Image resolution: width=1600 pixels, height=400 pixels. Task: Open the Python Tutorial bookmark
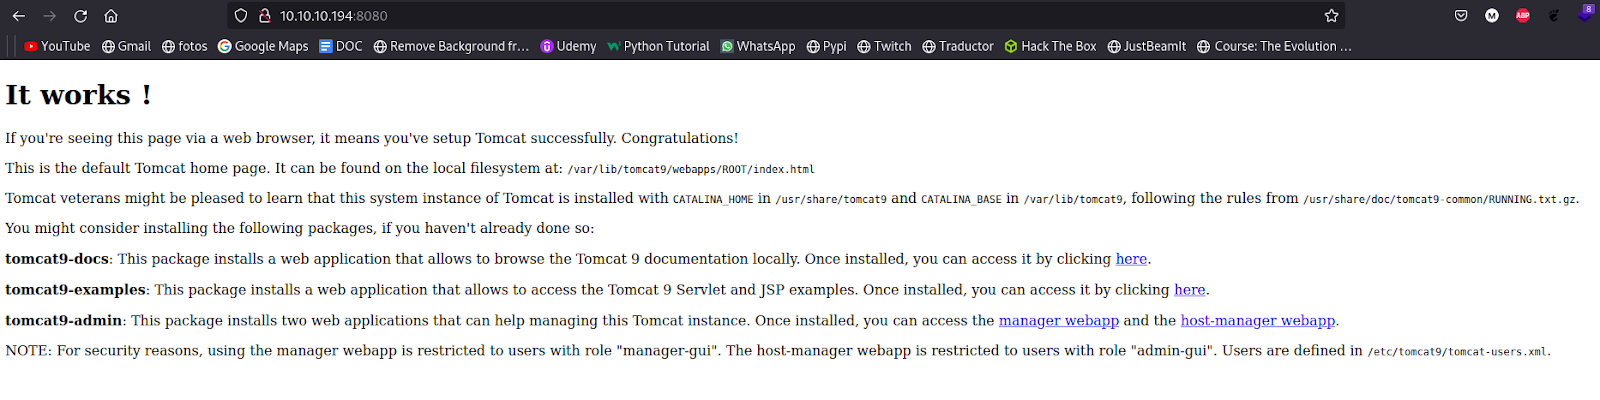coord(658,46)
